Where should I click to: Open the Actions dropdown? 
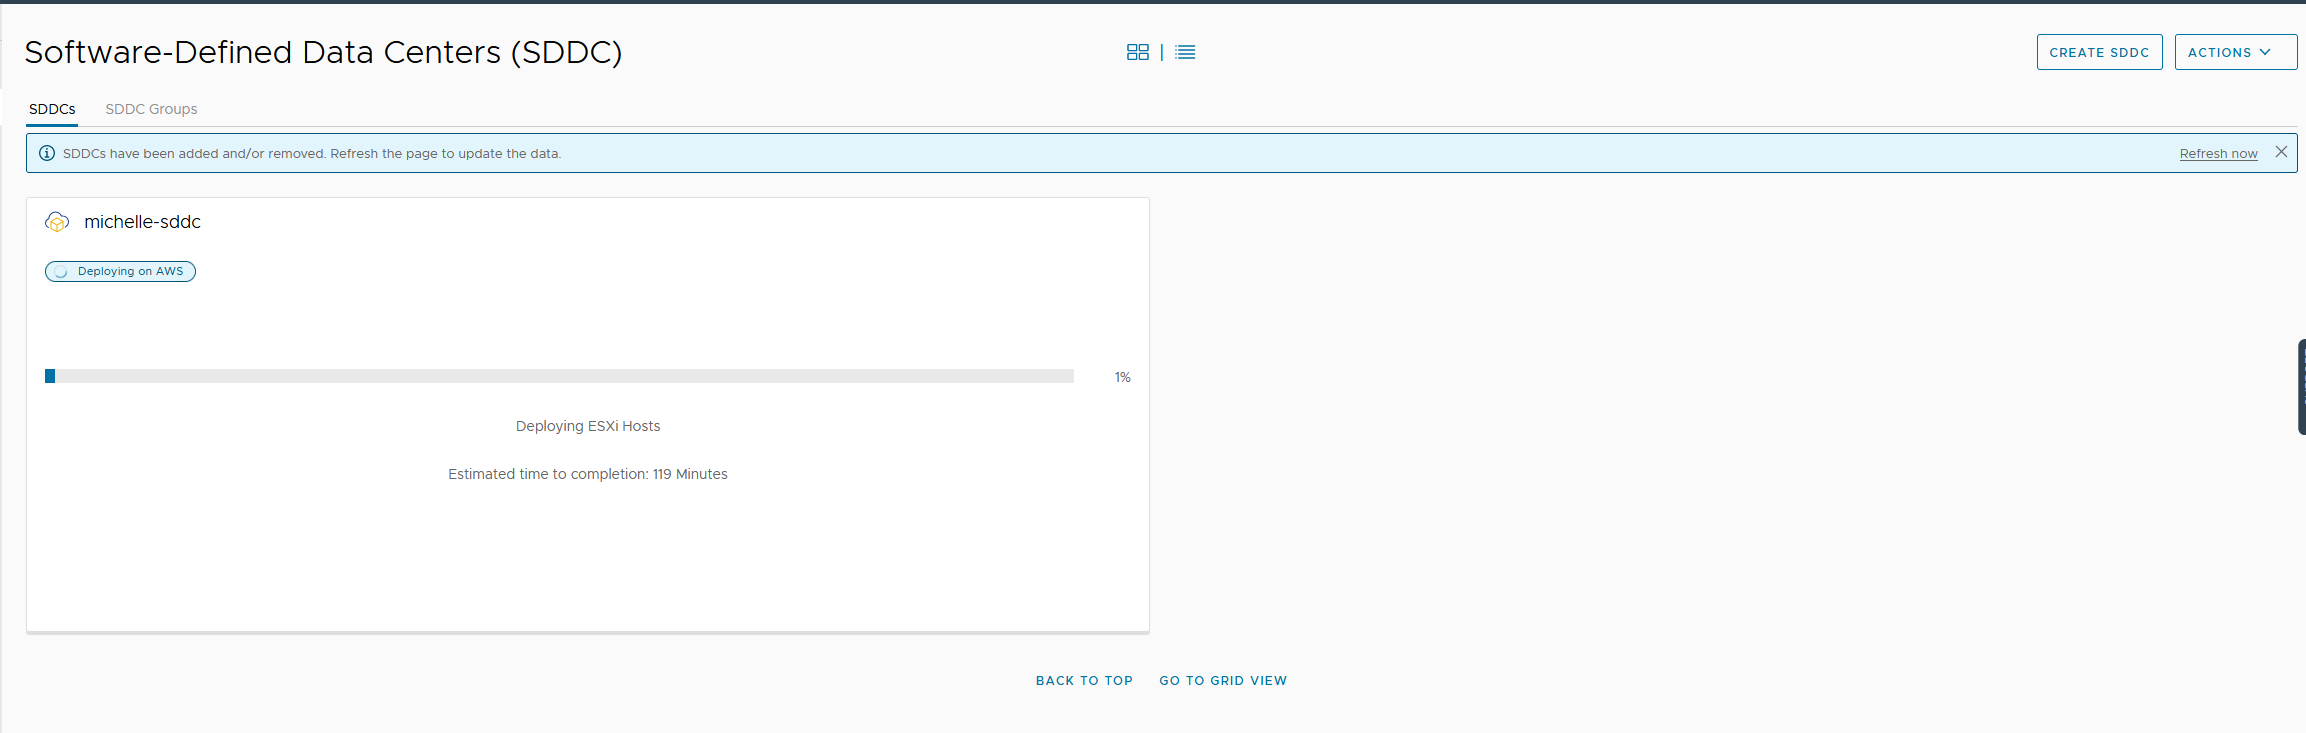2235,52
